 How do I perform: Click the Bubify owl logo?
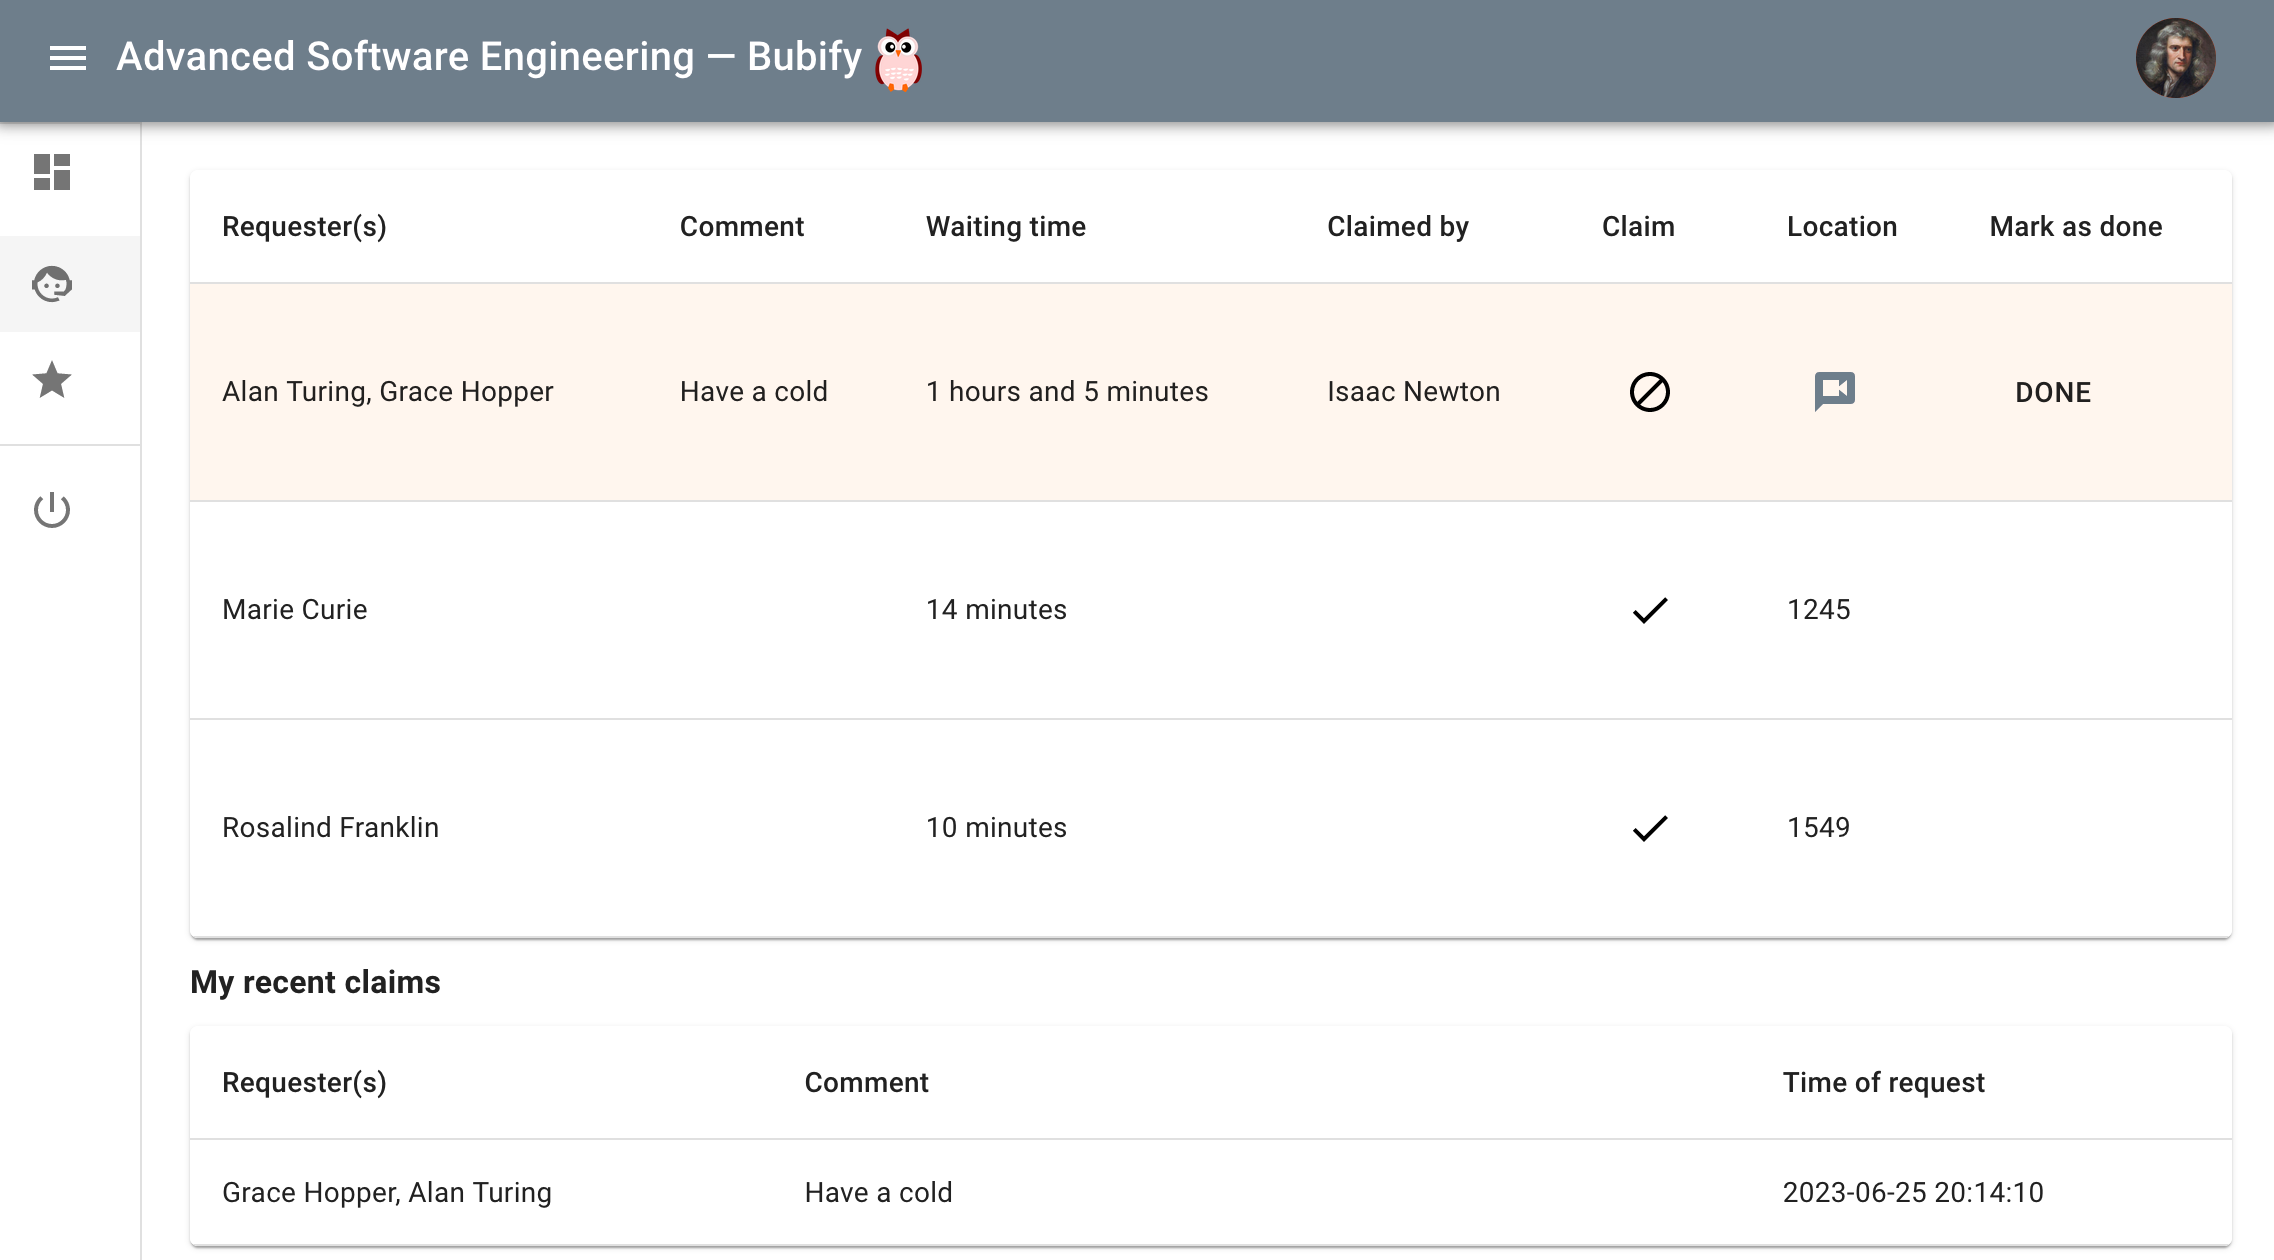[897, 59]
